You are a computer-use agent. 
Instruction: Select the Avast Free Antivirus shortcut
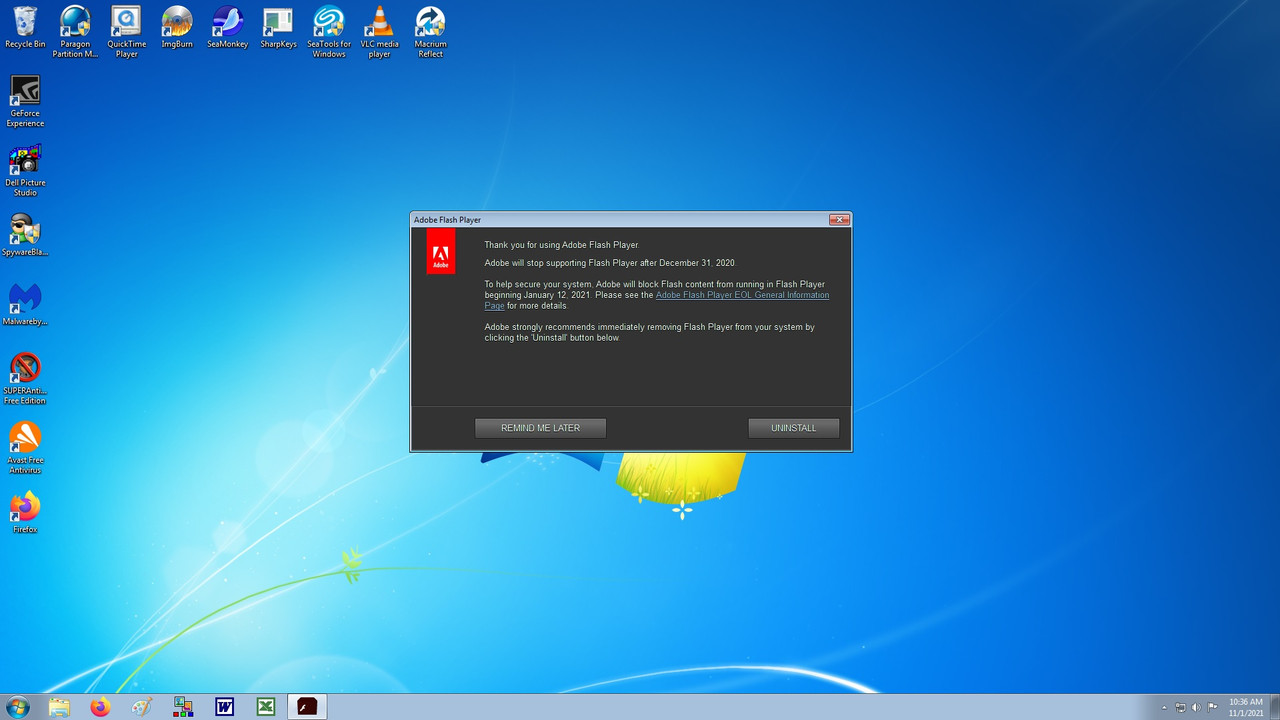25,447
